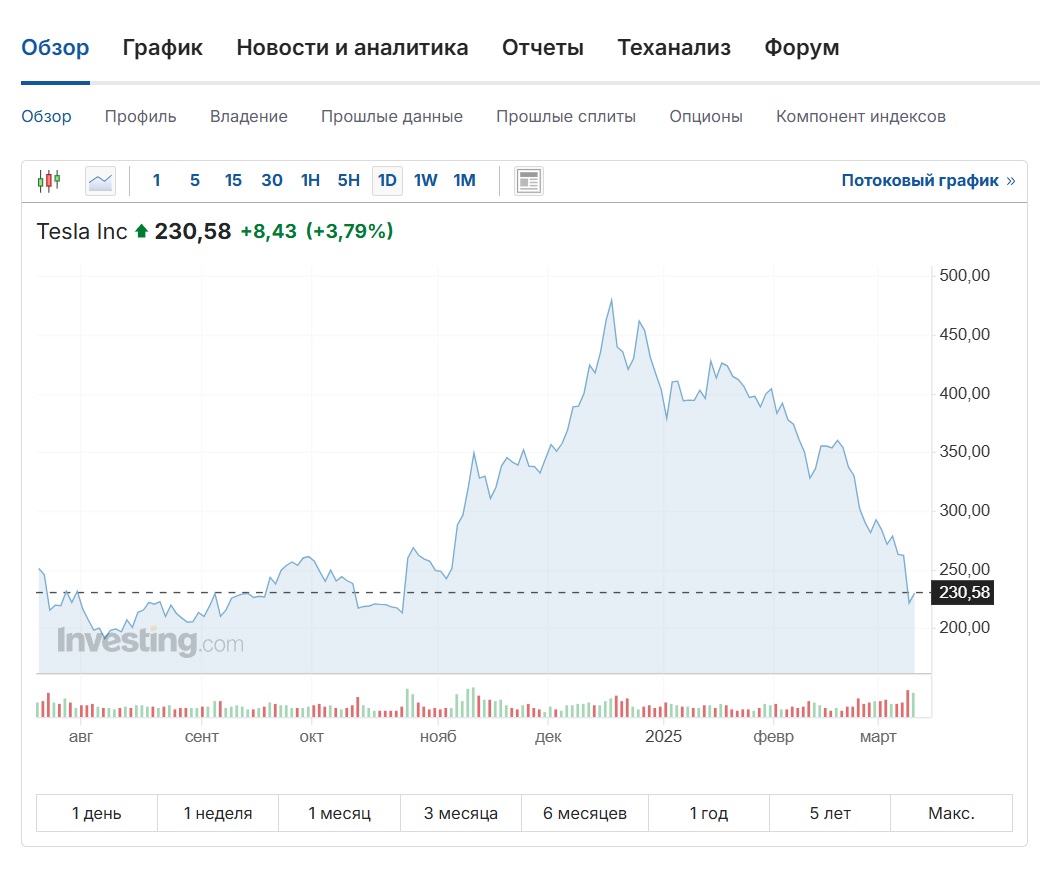Set chart interval to 5 minutes
Viewport: 1040px width, 869px height.
pyautogui.click(x=195, y=180)
